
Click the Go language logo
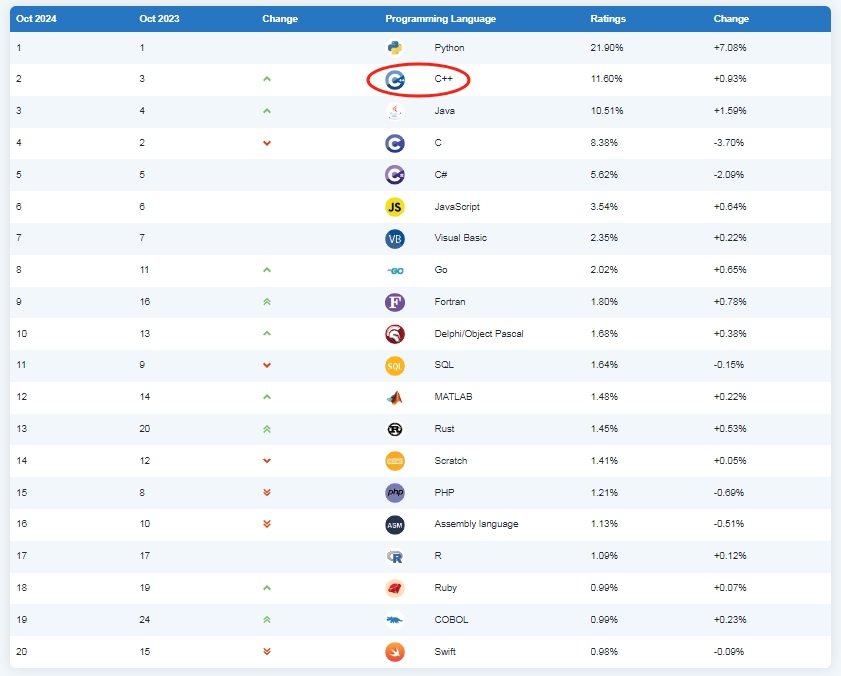click(x=395, y=270)
